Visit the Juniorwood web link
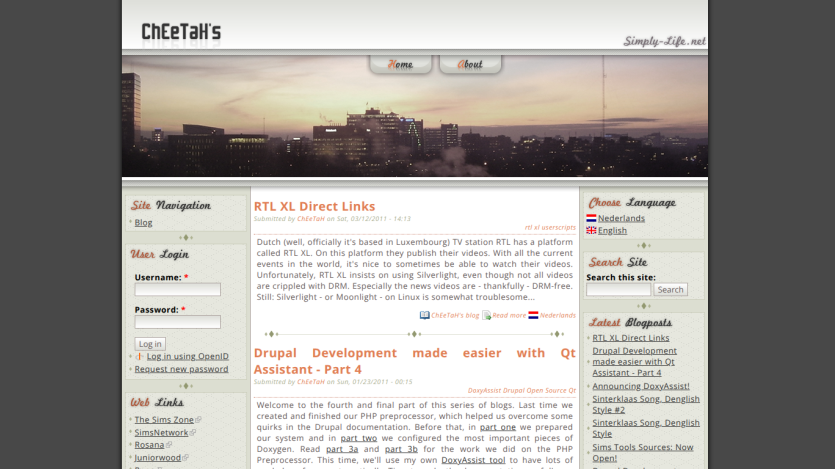835x469 pixels. click(x=158, y=457)
